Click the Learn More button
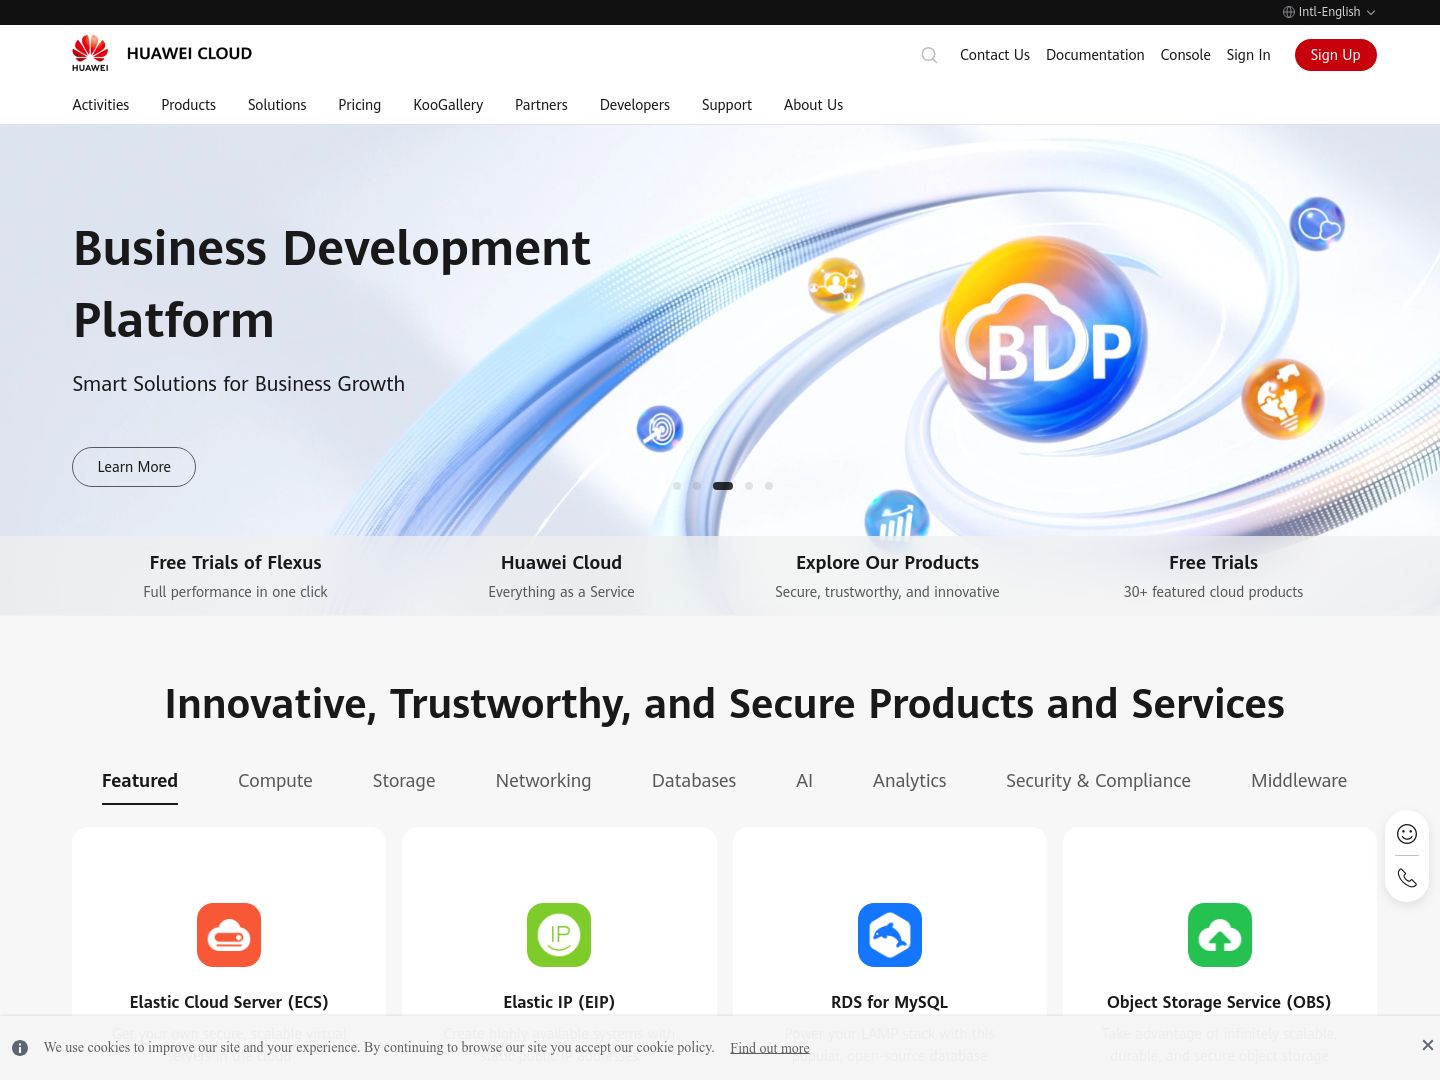Image resolution: width=1440 pixels, height=1080 pixels. (x=134, y=467)
